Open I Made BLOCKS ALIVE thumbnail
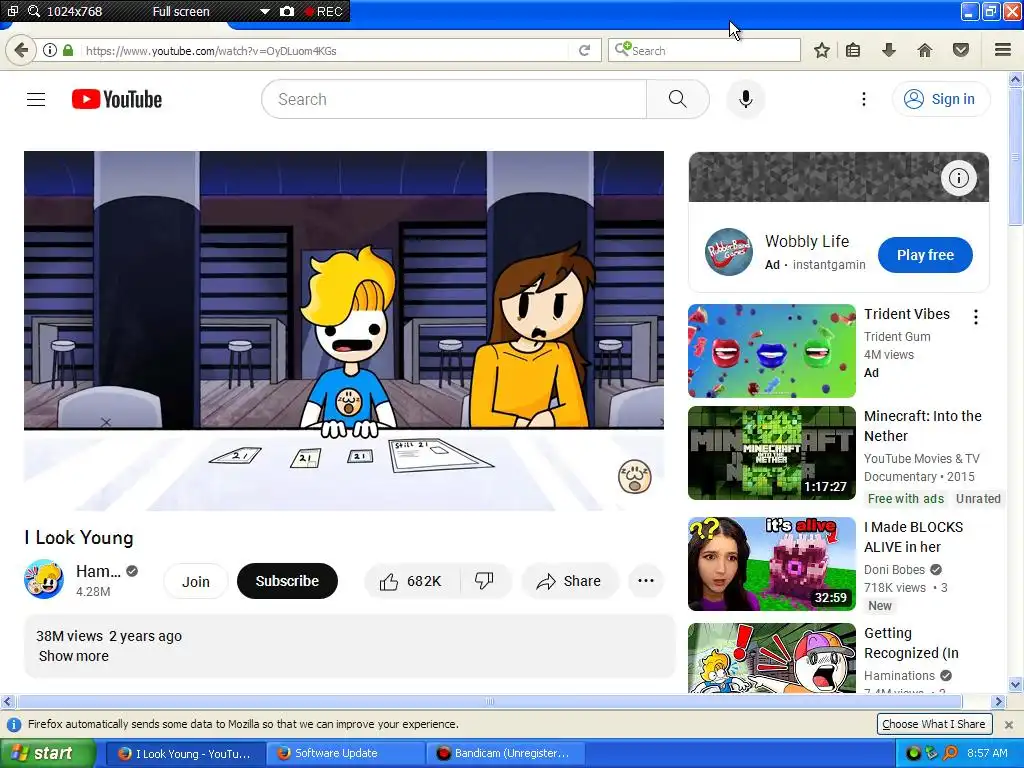 (x=771, y=564)
